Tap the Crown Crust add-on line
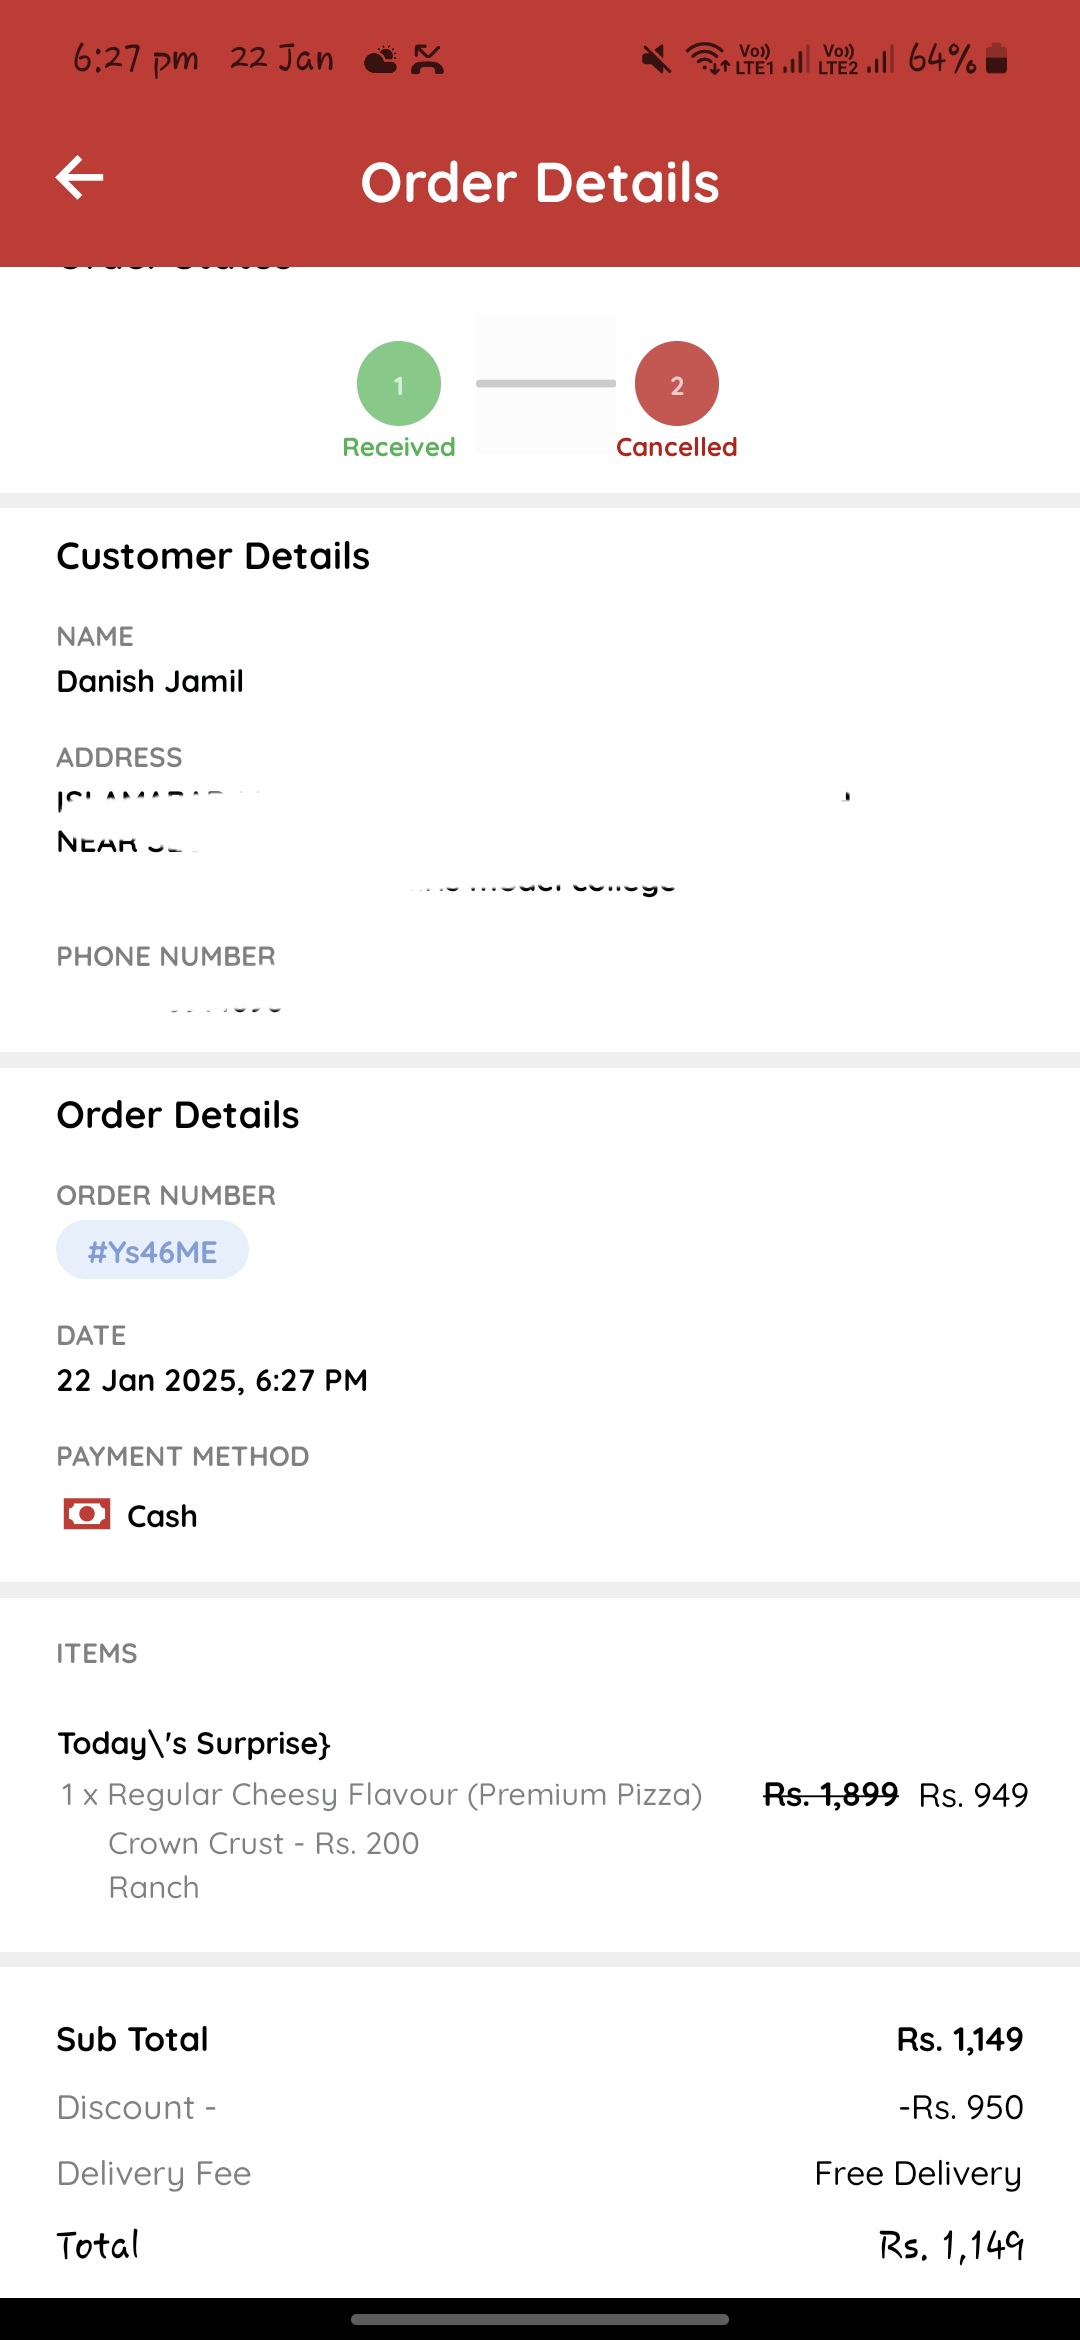 coord(264,1843)
